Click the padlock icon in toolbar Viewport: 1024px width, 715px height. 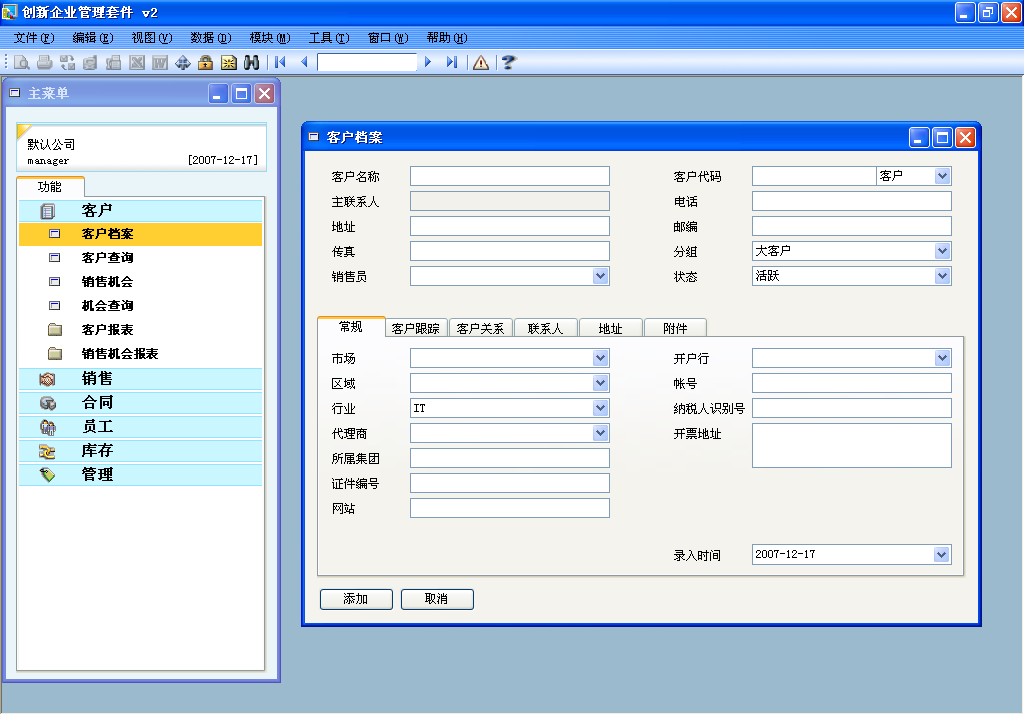[x=205, y=62]
